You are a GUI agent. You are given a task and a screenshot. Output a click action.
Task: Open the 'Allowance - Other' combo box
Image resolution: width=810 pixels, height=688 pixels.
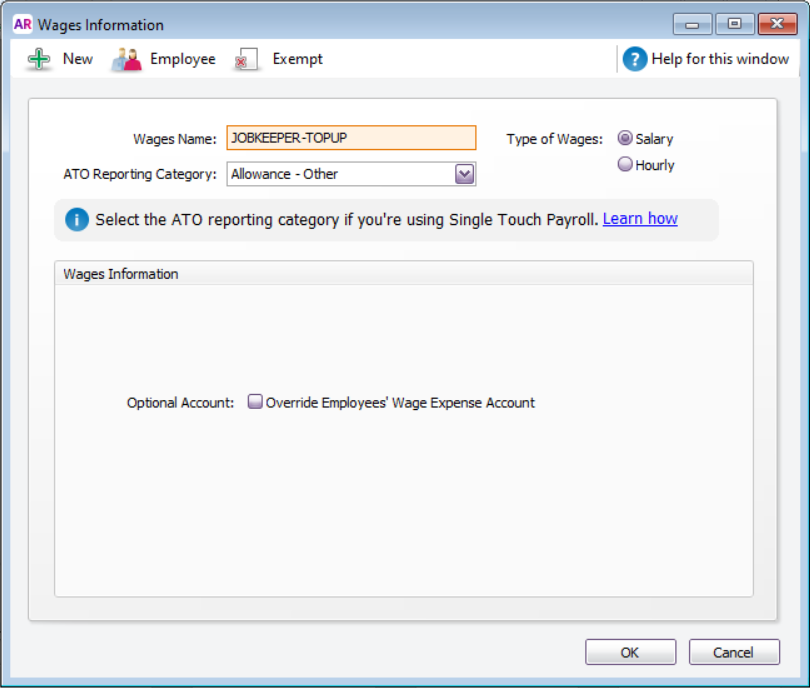(340, 174)
